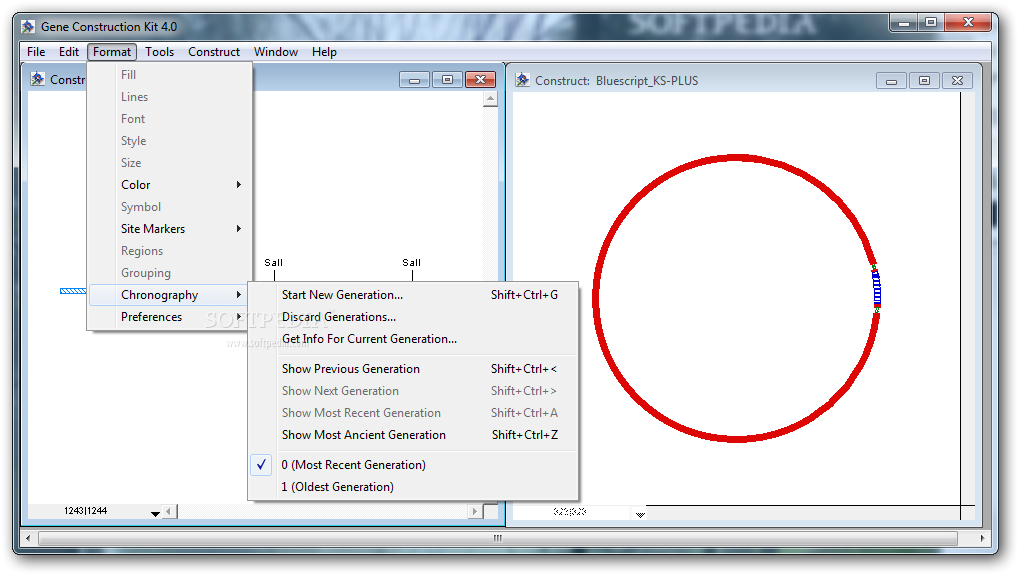
Task: Open the Edit menu
Action: click(x=69, y=52)
